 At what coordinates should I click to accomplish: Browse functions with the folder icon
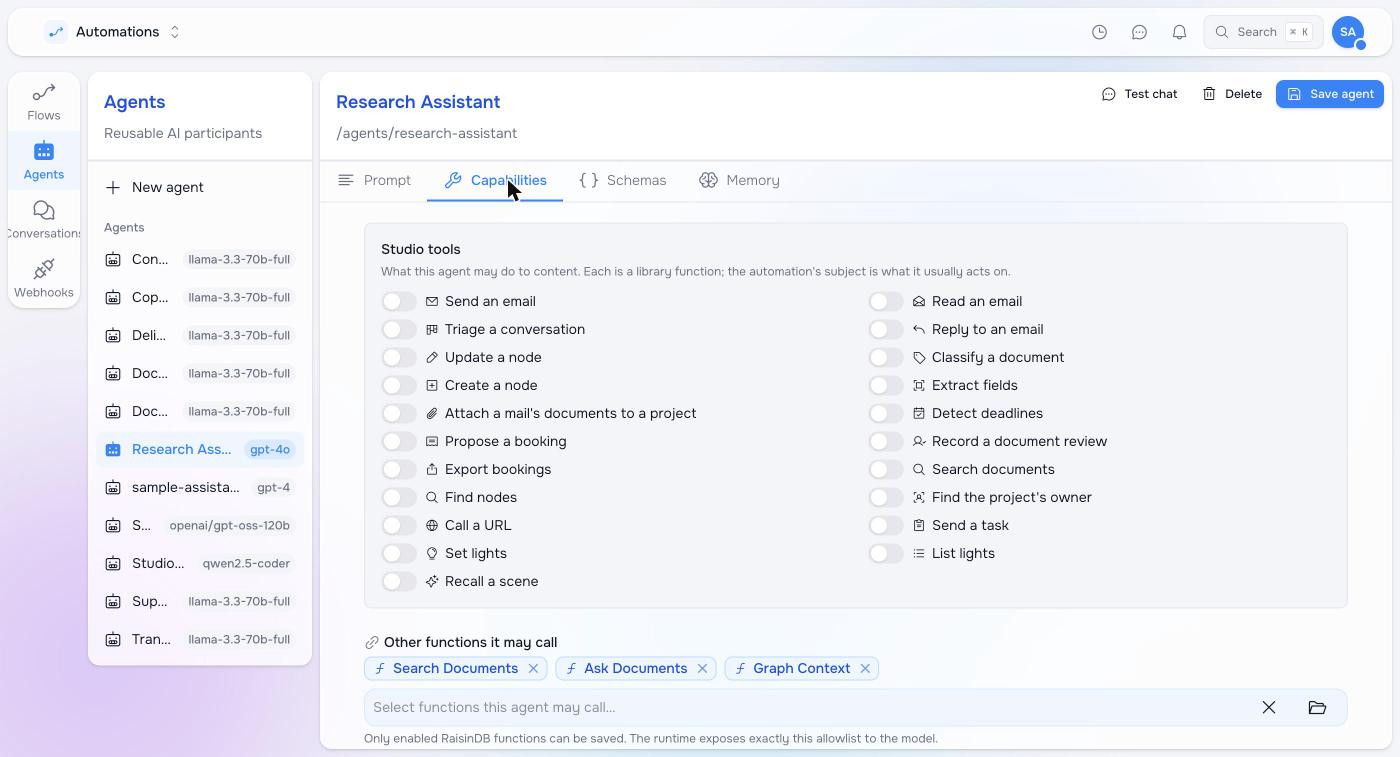[x=1317, y=707]
